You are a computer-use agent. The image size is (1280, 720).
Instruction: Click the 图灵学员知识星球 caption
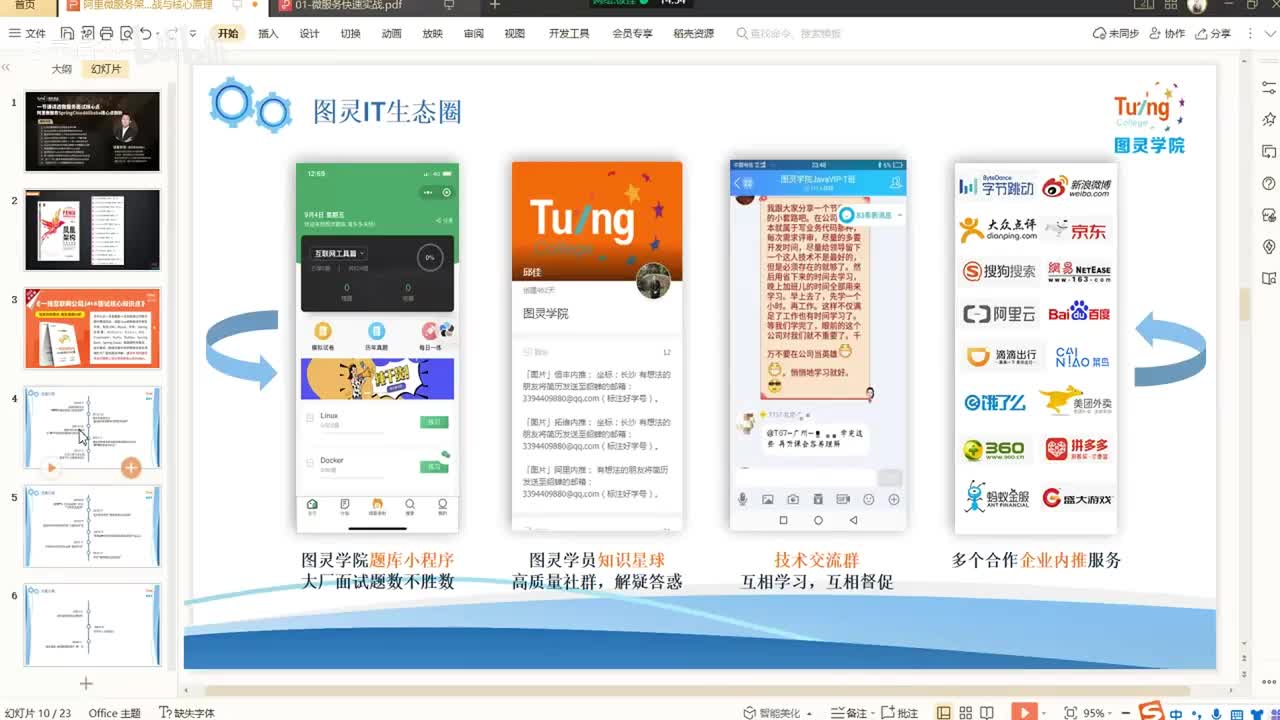[x=597, y=560]
